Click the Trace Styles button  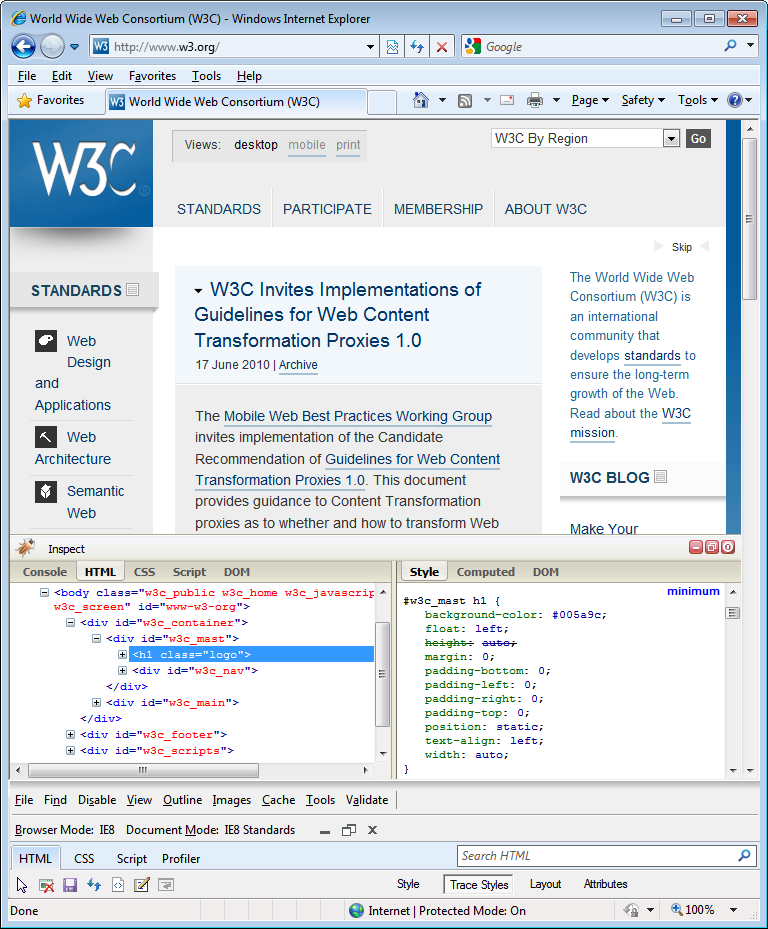tap(479, 885)
